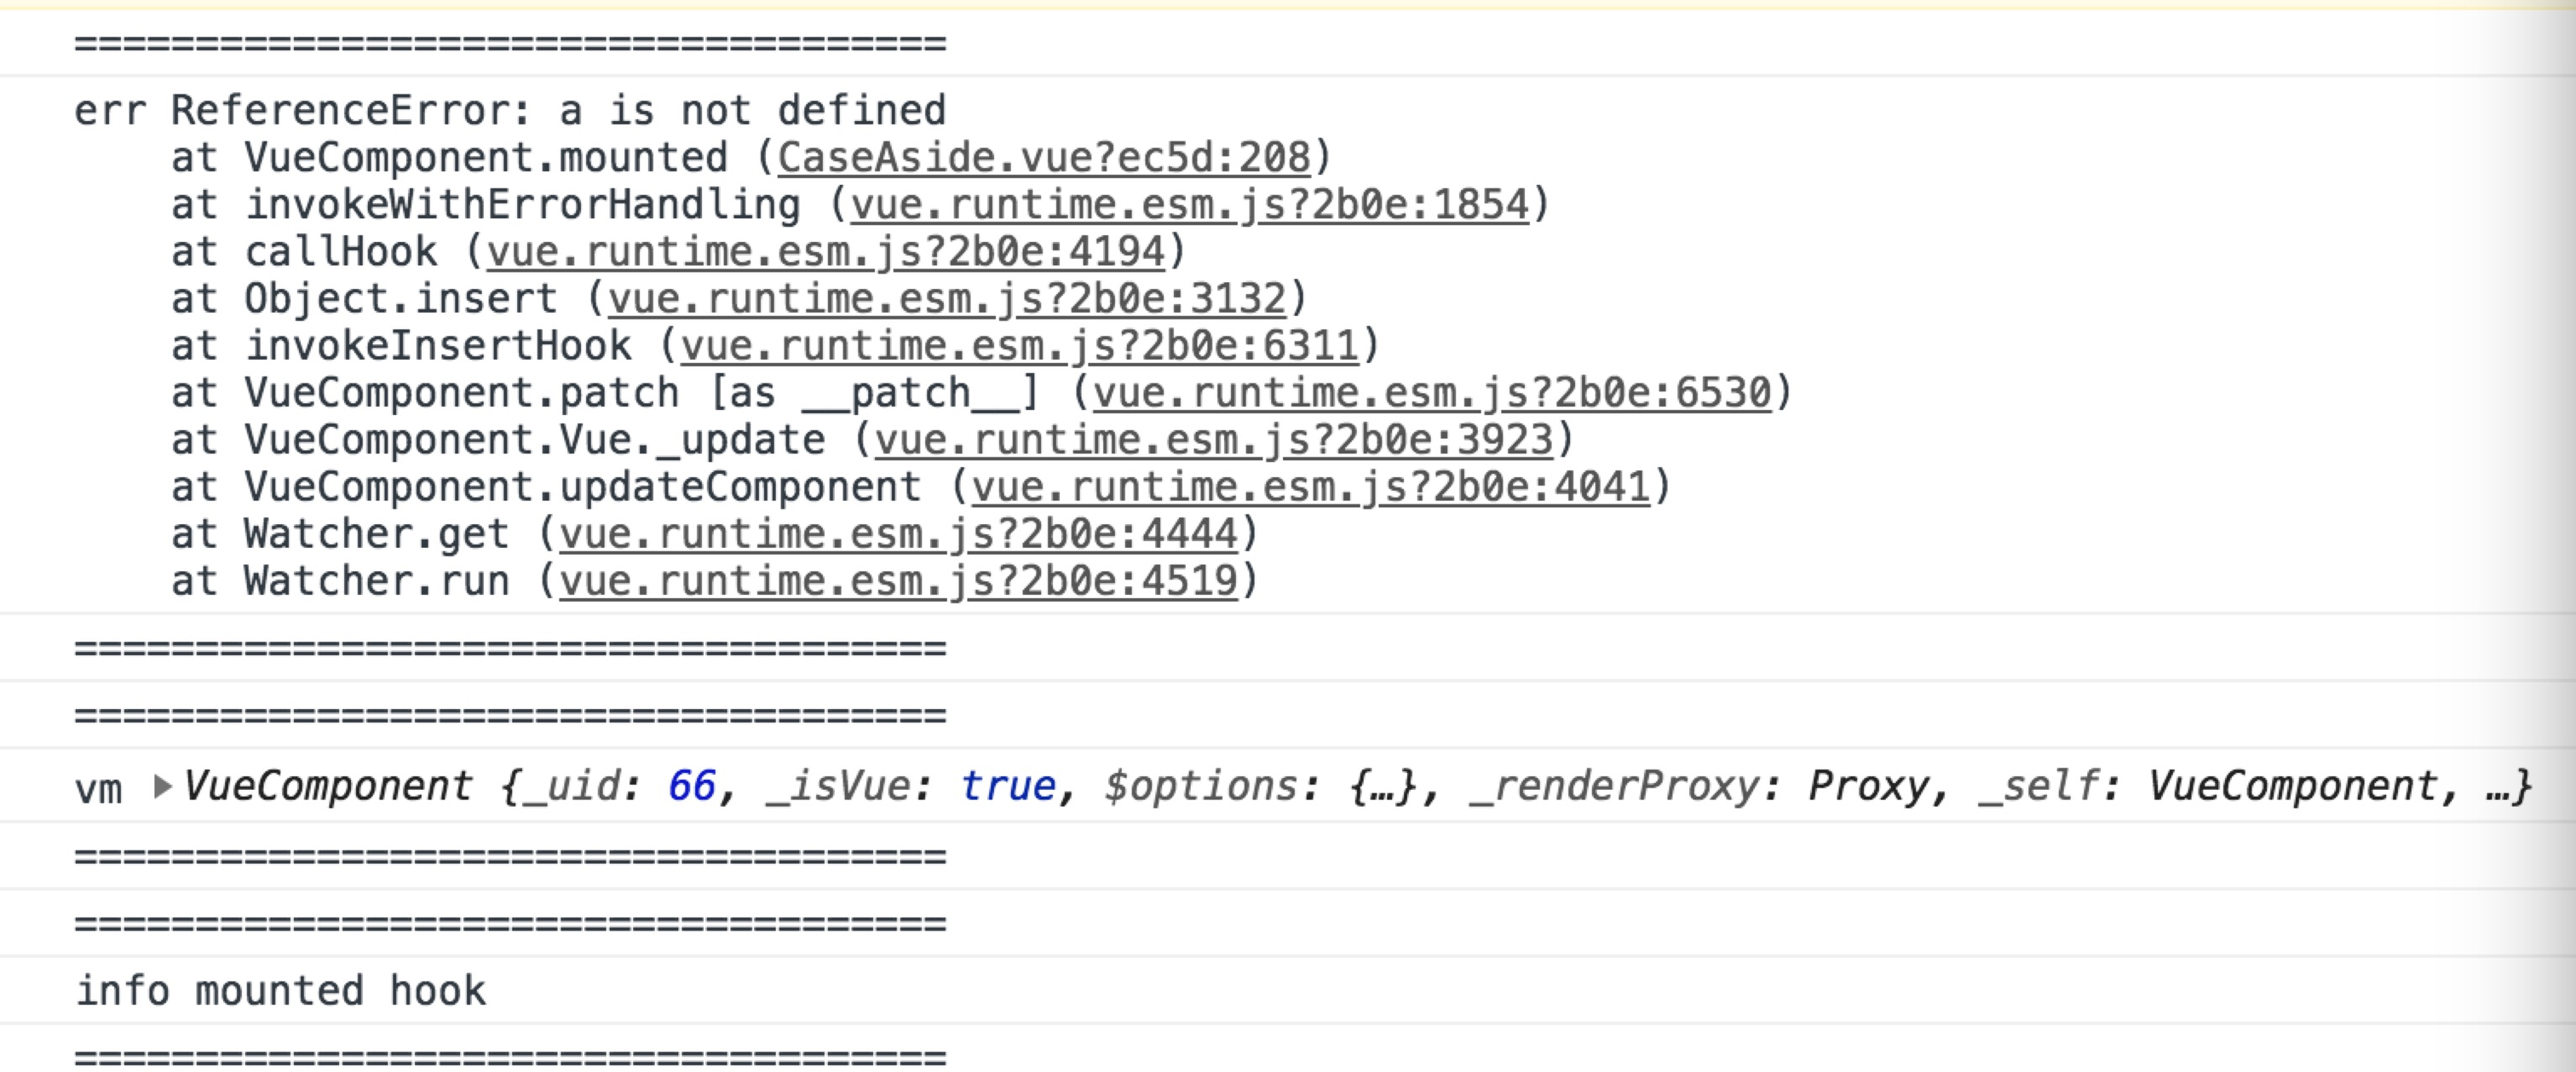This screenshot has width=2576, height=1072.
Task: Click the _uid value 66 in VueComponent
Action: [x=692, y=786]
